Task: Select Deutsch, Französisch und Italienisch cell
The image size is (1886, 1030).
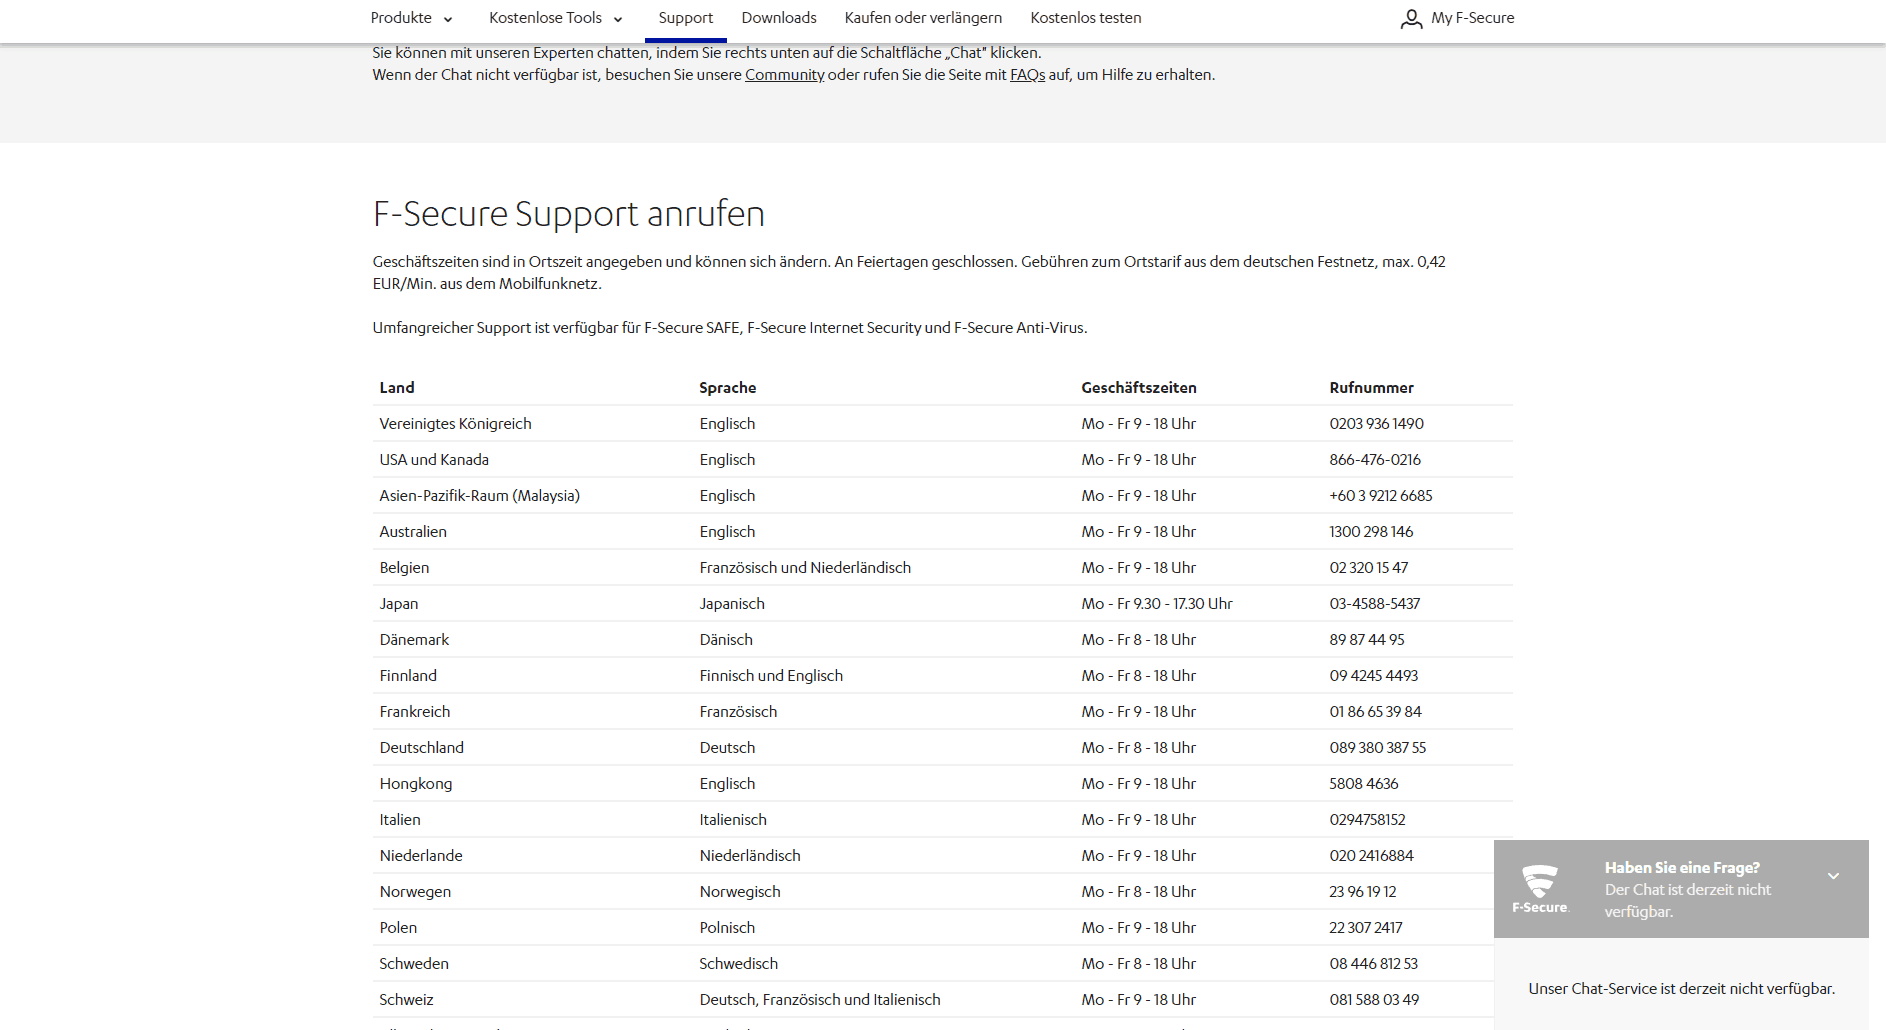Action: click(820, 1000)
